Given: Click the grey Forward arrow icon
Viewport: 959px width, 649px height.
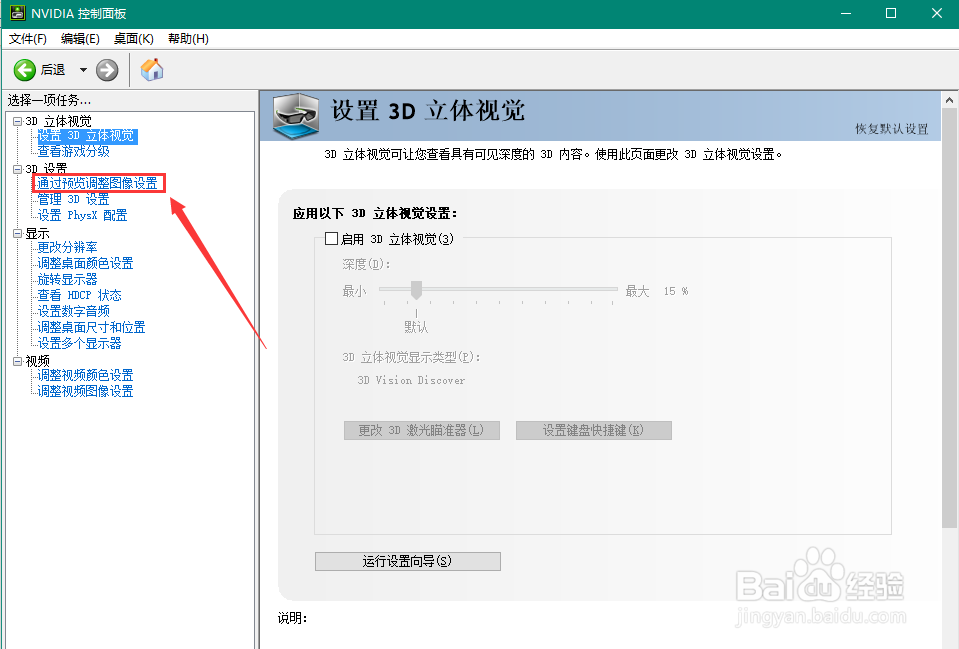Looking at the screenshot, I should click(x=107, y=70).
